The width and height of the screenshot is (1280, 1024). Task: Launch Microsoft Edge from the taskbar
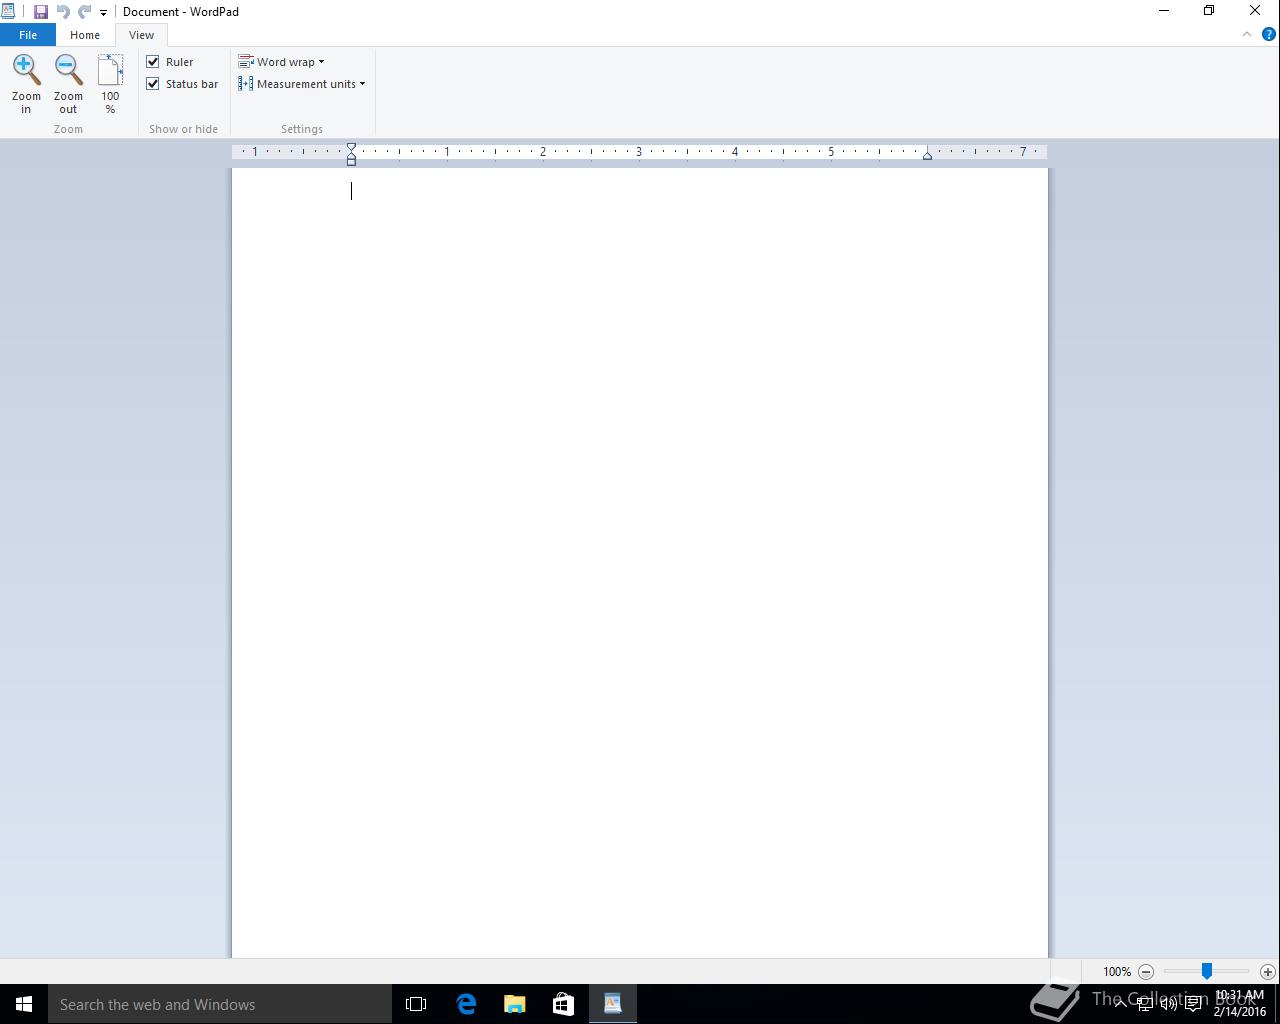click(466, 1004)
